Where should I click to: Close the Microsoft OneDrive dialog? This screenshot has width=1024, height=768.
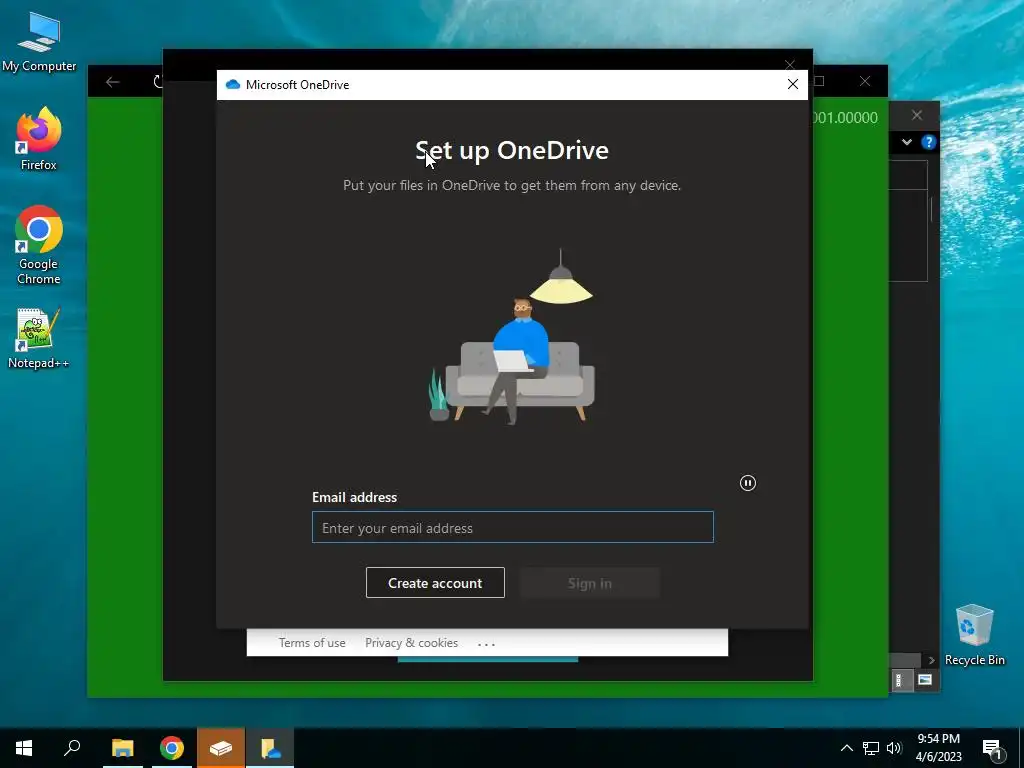coord(793,84)
